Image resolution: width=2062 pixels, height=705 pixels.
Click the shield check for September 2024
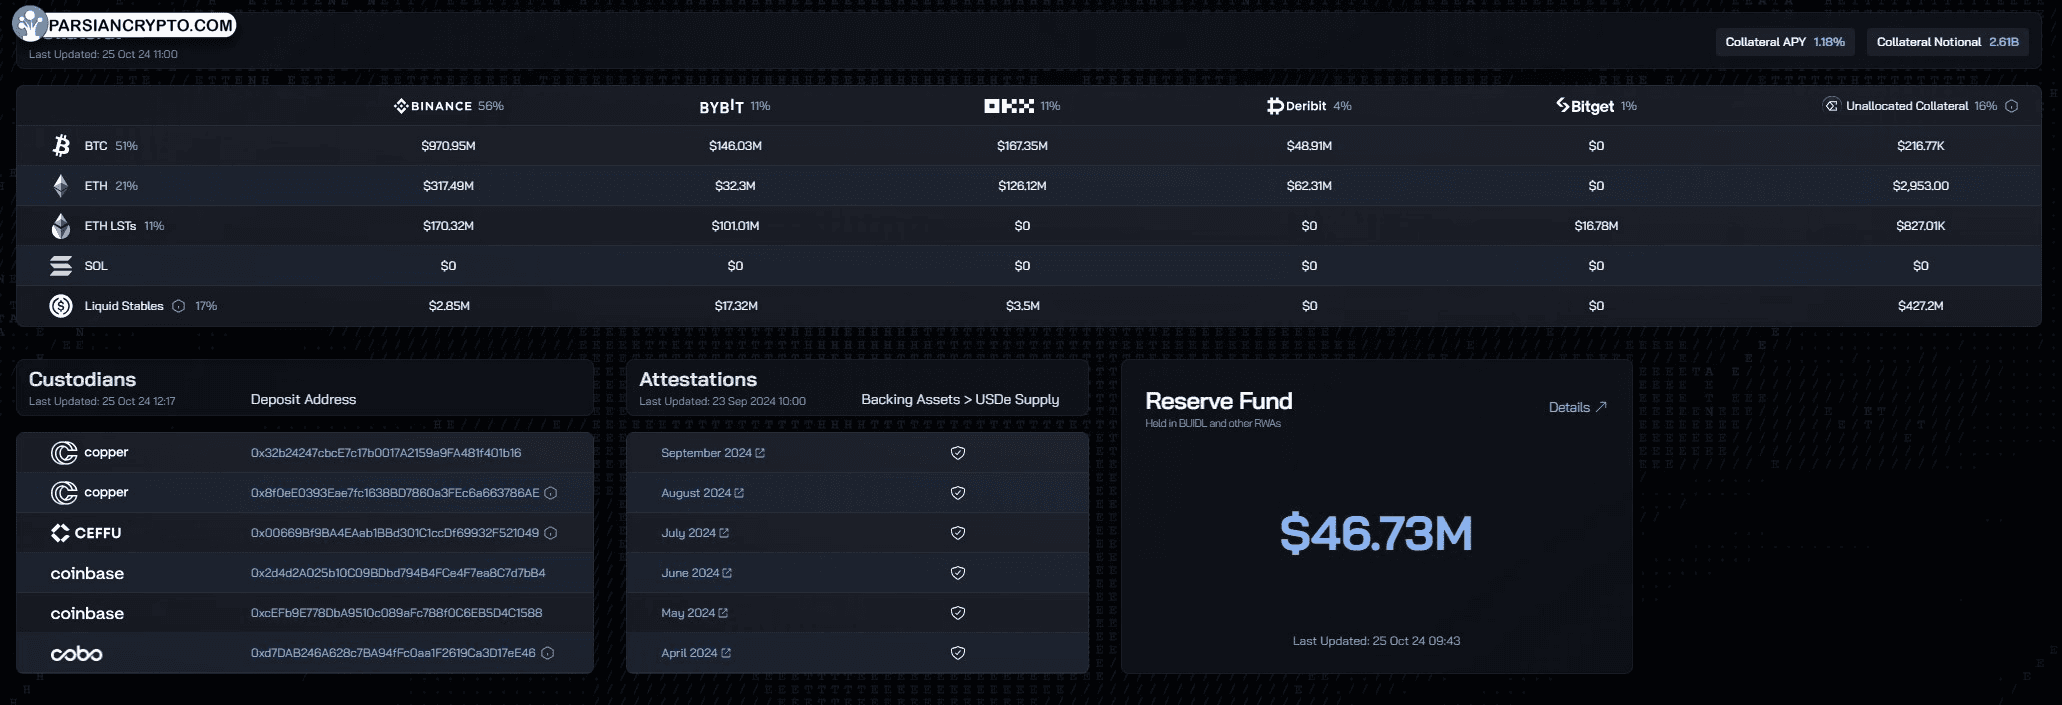(x=957, y=453)
